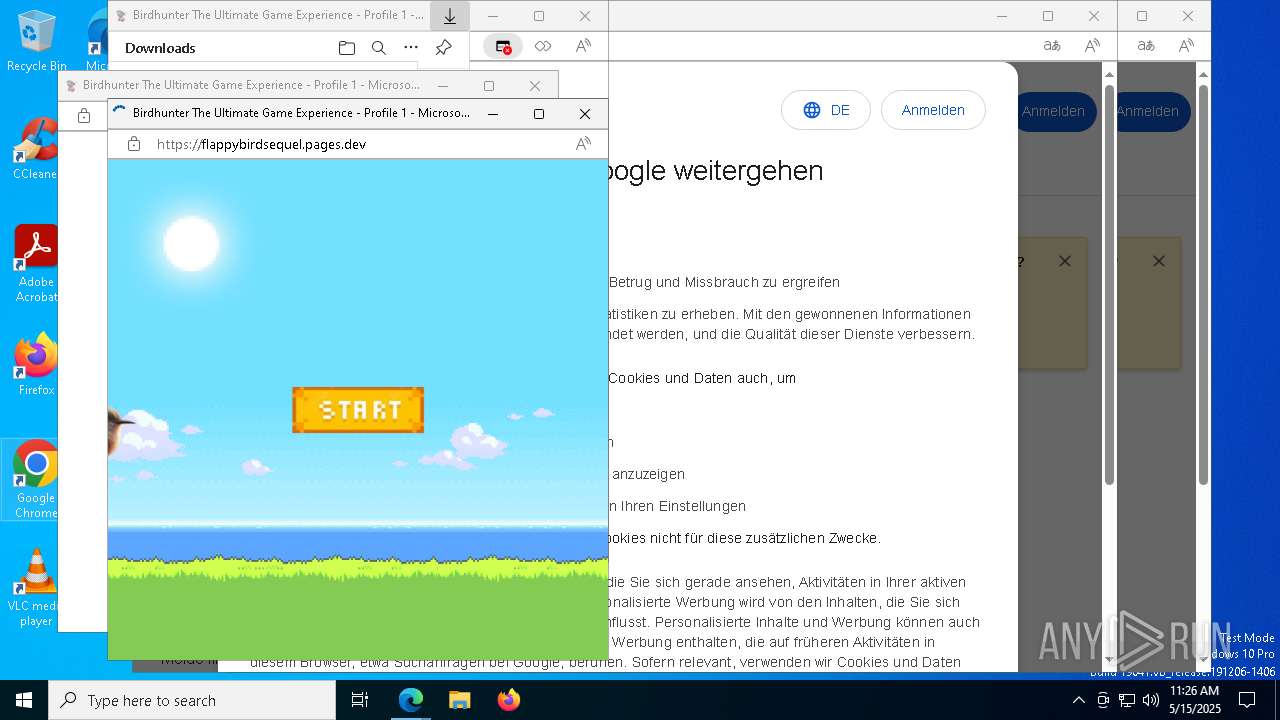Click the downloads arrow button in titlebar
The width and height of the screenshot is (1280, 720).
[450, 16]
